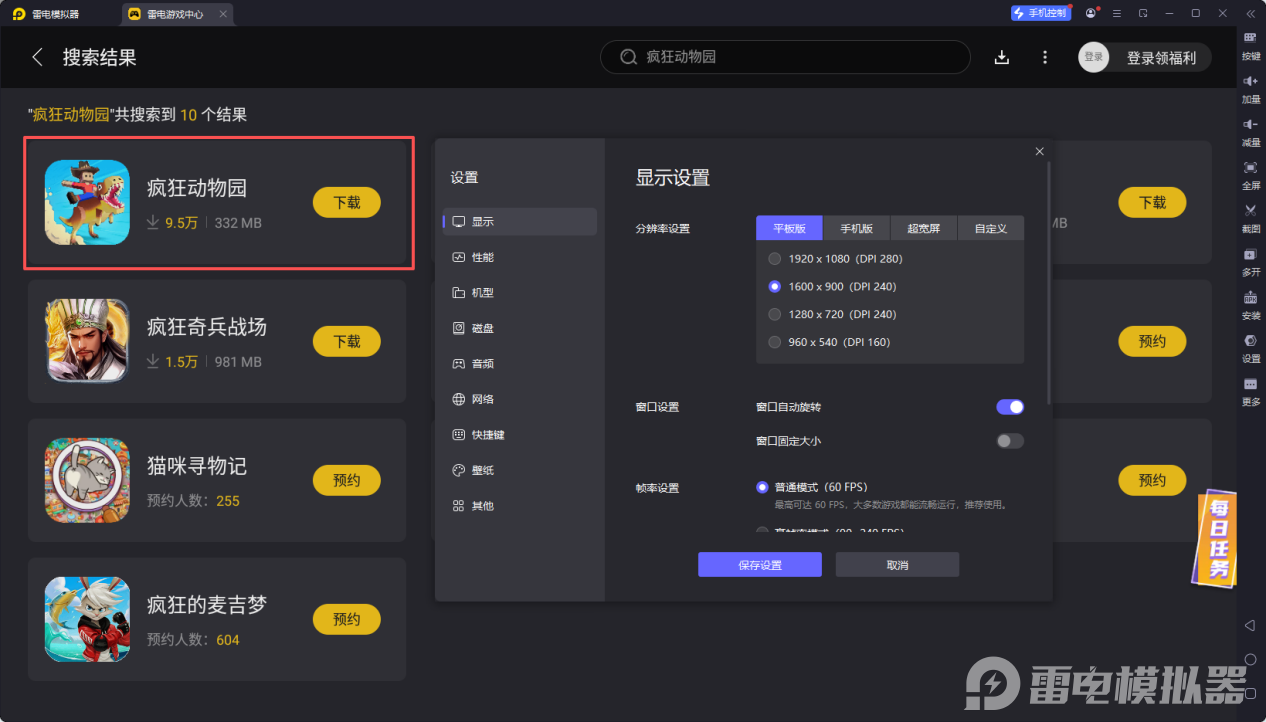The width and height of the screenshot is (1266, 722).
Task: Open the 音频 settings section
Action: pos(520,364)
